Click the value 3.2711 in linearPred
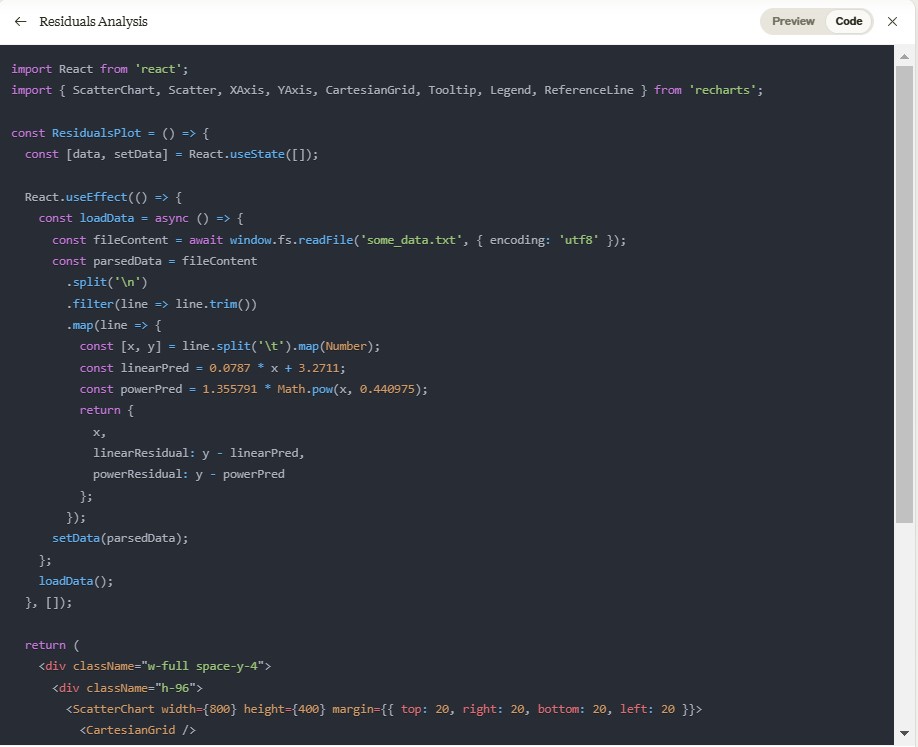 point(318,368)
